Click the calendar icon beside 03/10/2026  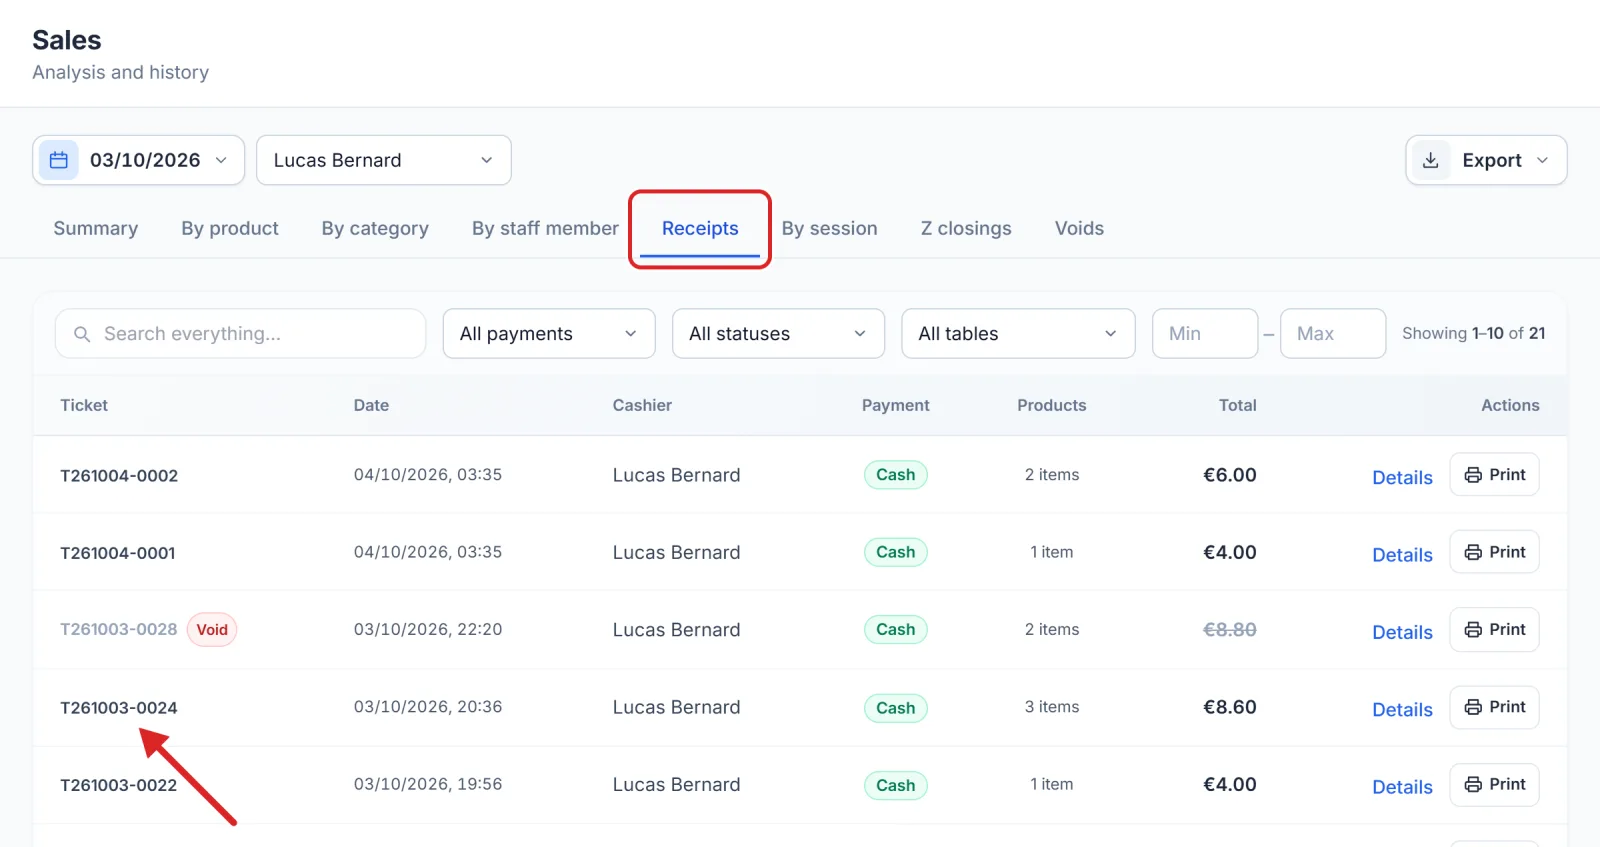tap(59, 160)
